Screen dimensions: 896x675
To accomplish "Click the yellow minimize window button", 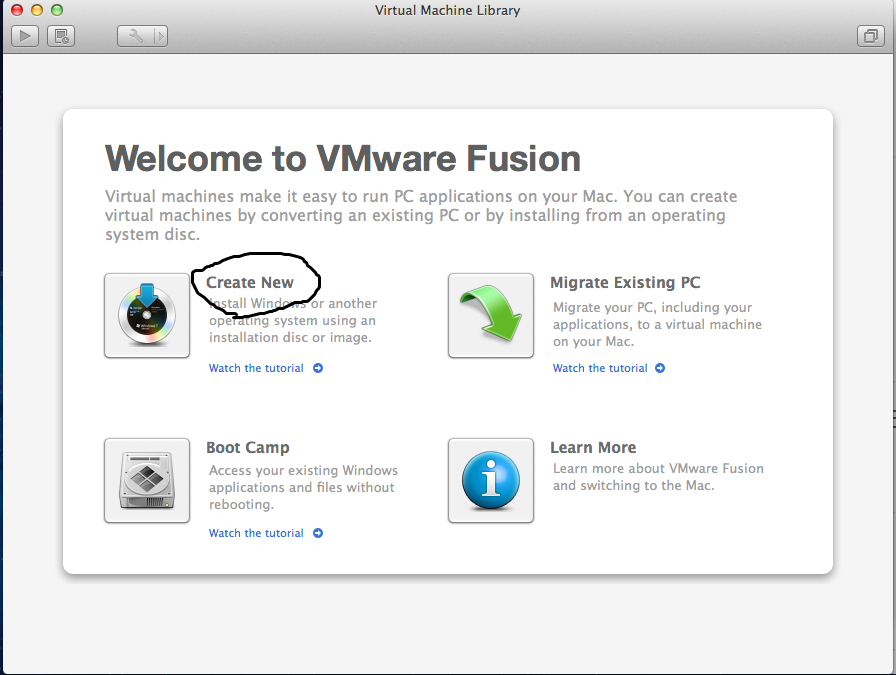I will pyautogui.click(x=37, y=10).
